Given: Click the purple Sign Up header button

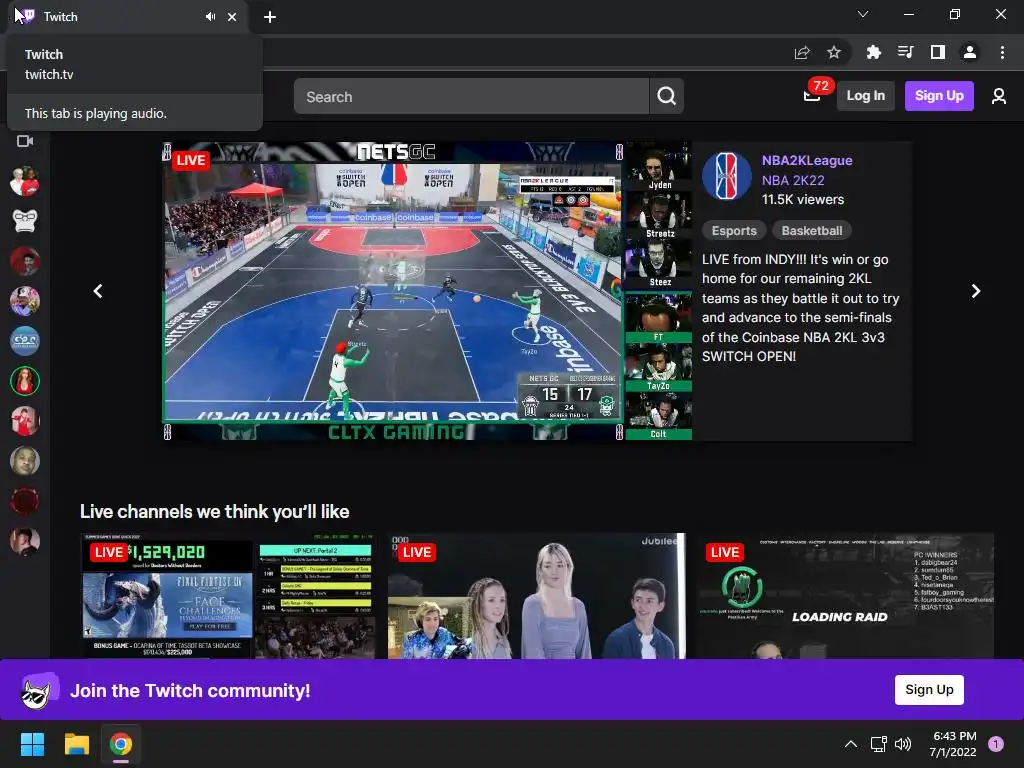Looking at the screenshot, I should tap(938, 96).
